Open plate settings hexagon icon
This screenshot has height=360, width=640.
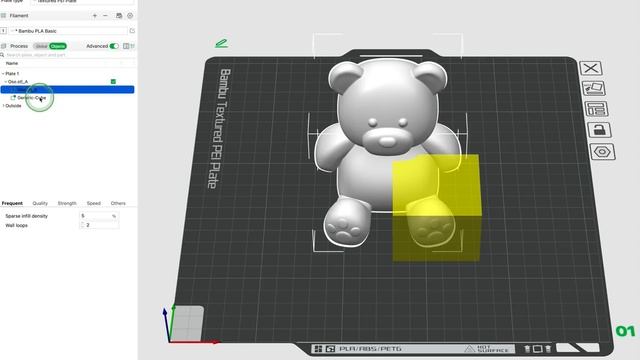point(602,152)
